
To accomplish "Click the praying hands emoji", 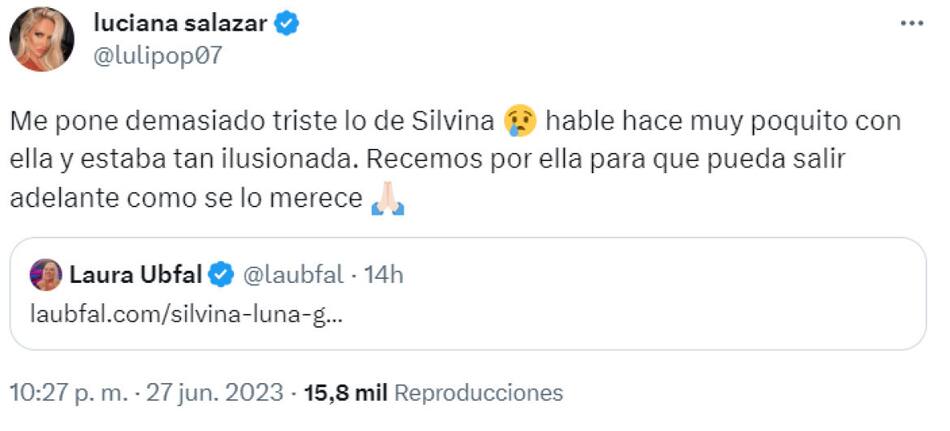I will (387, 199).
